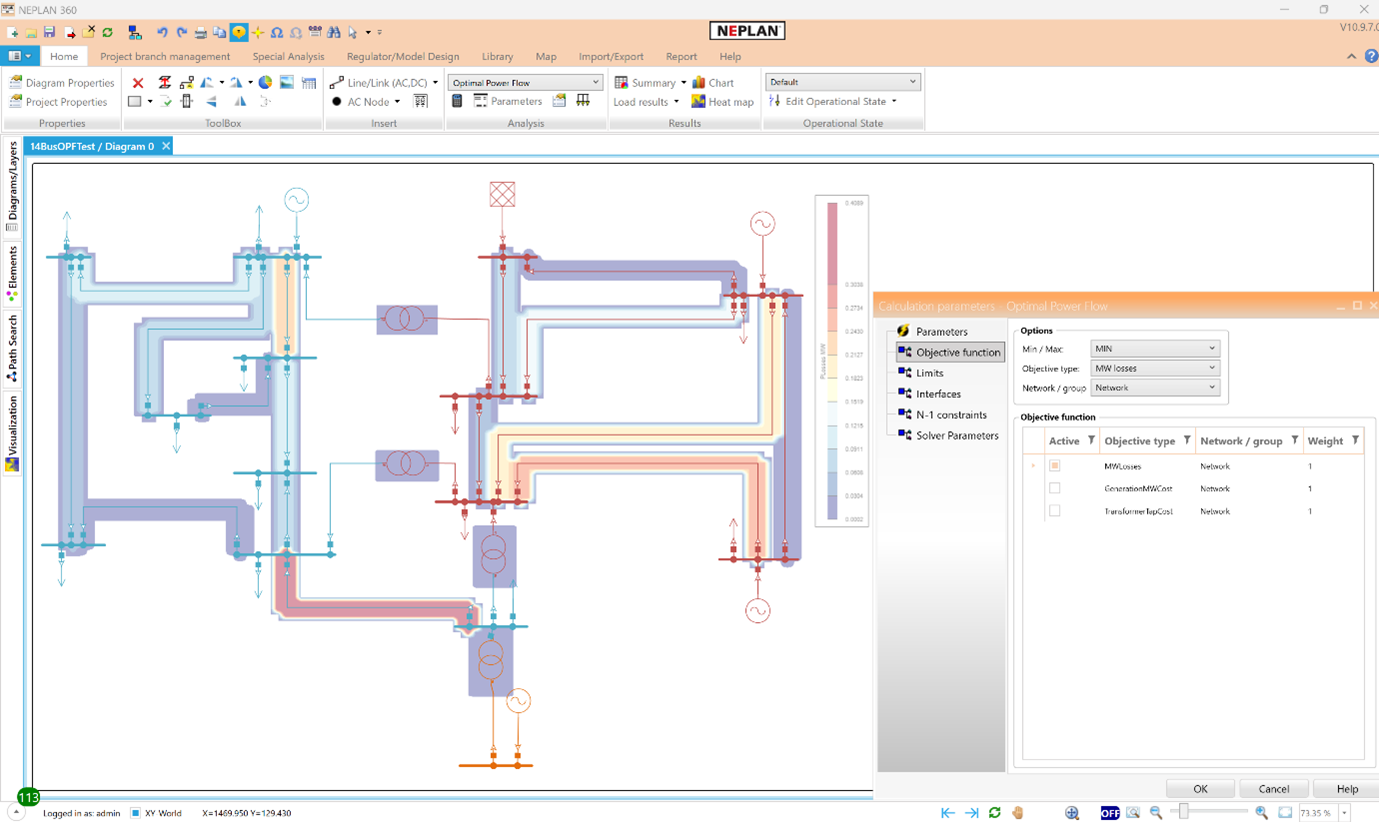Click the red X delete tool in ToolBox
This screenshot has height=822, width=1379.
click(x=138, y=83)
